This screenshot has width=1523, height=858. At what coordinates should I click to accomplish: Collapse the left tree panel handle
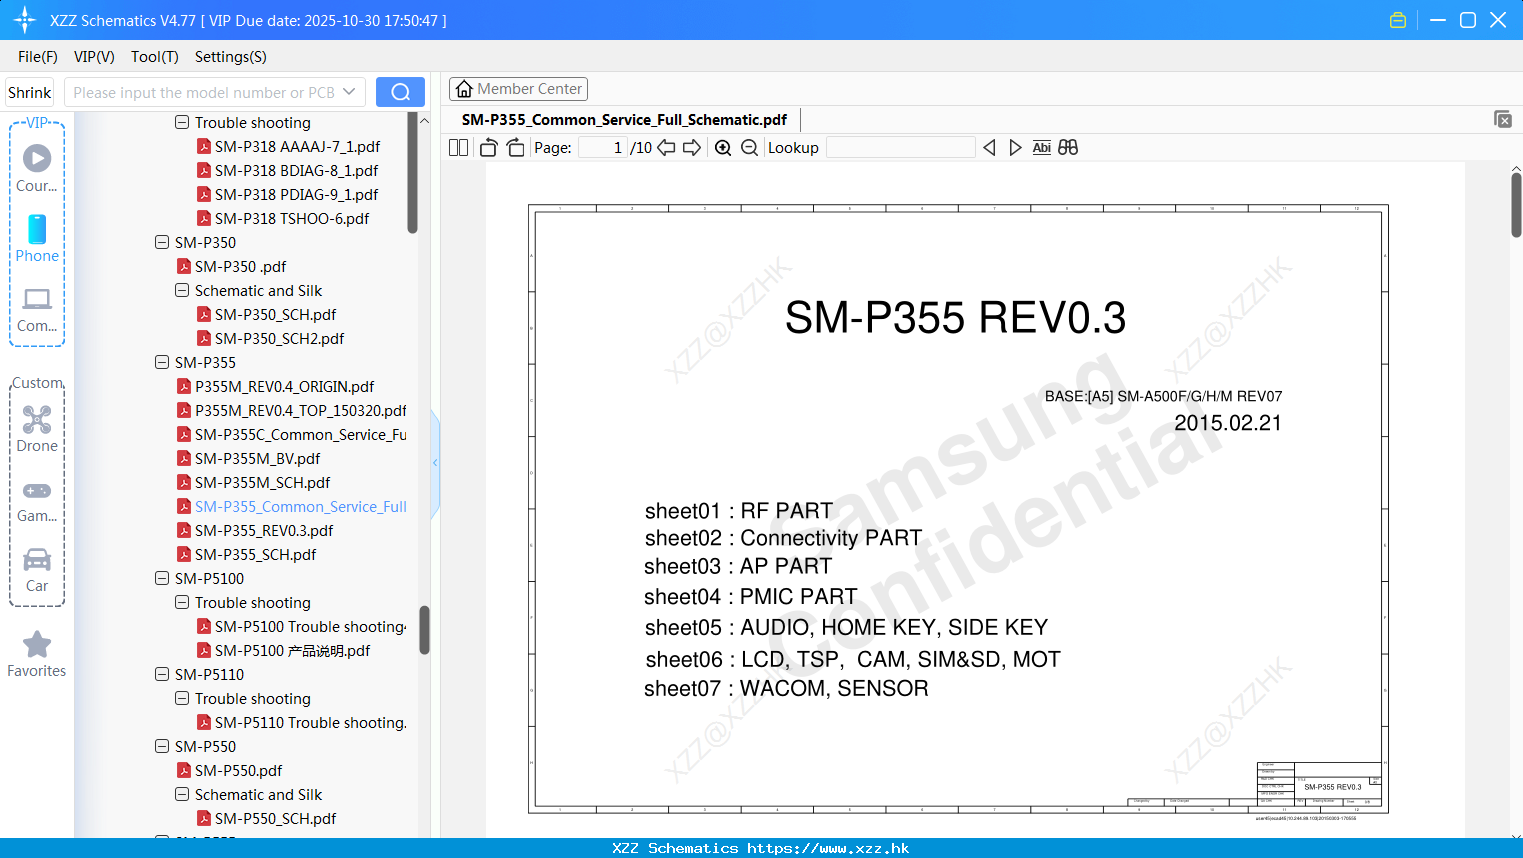coord(435,463)
